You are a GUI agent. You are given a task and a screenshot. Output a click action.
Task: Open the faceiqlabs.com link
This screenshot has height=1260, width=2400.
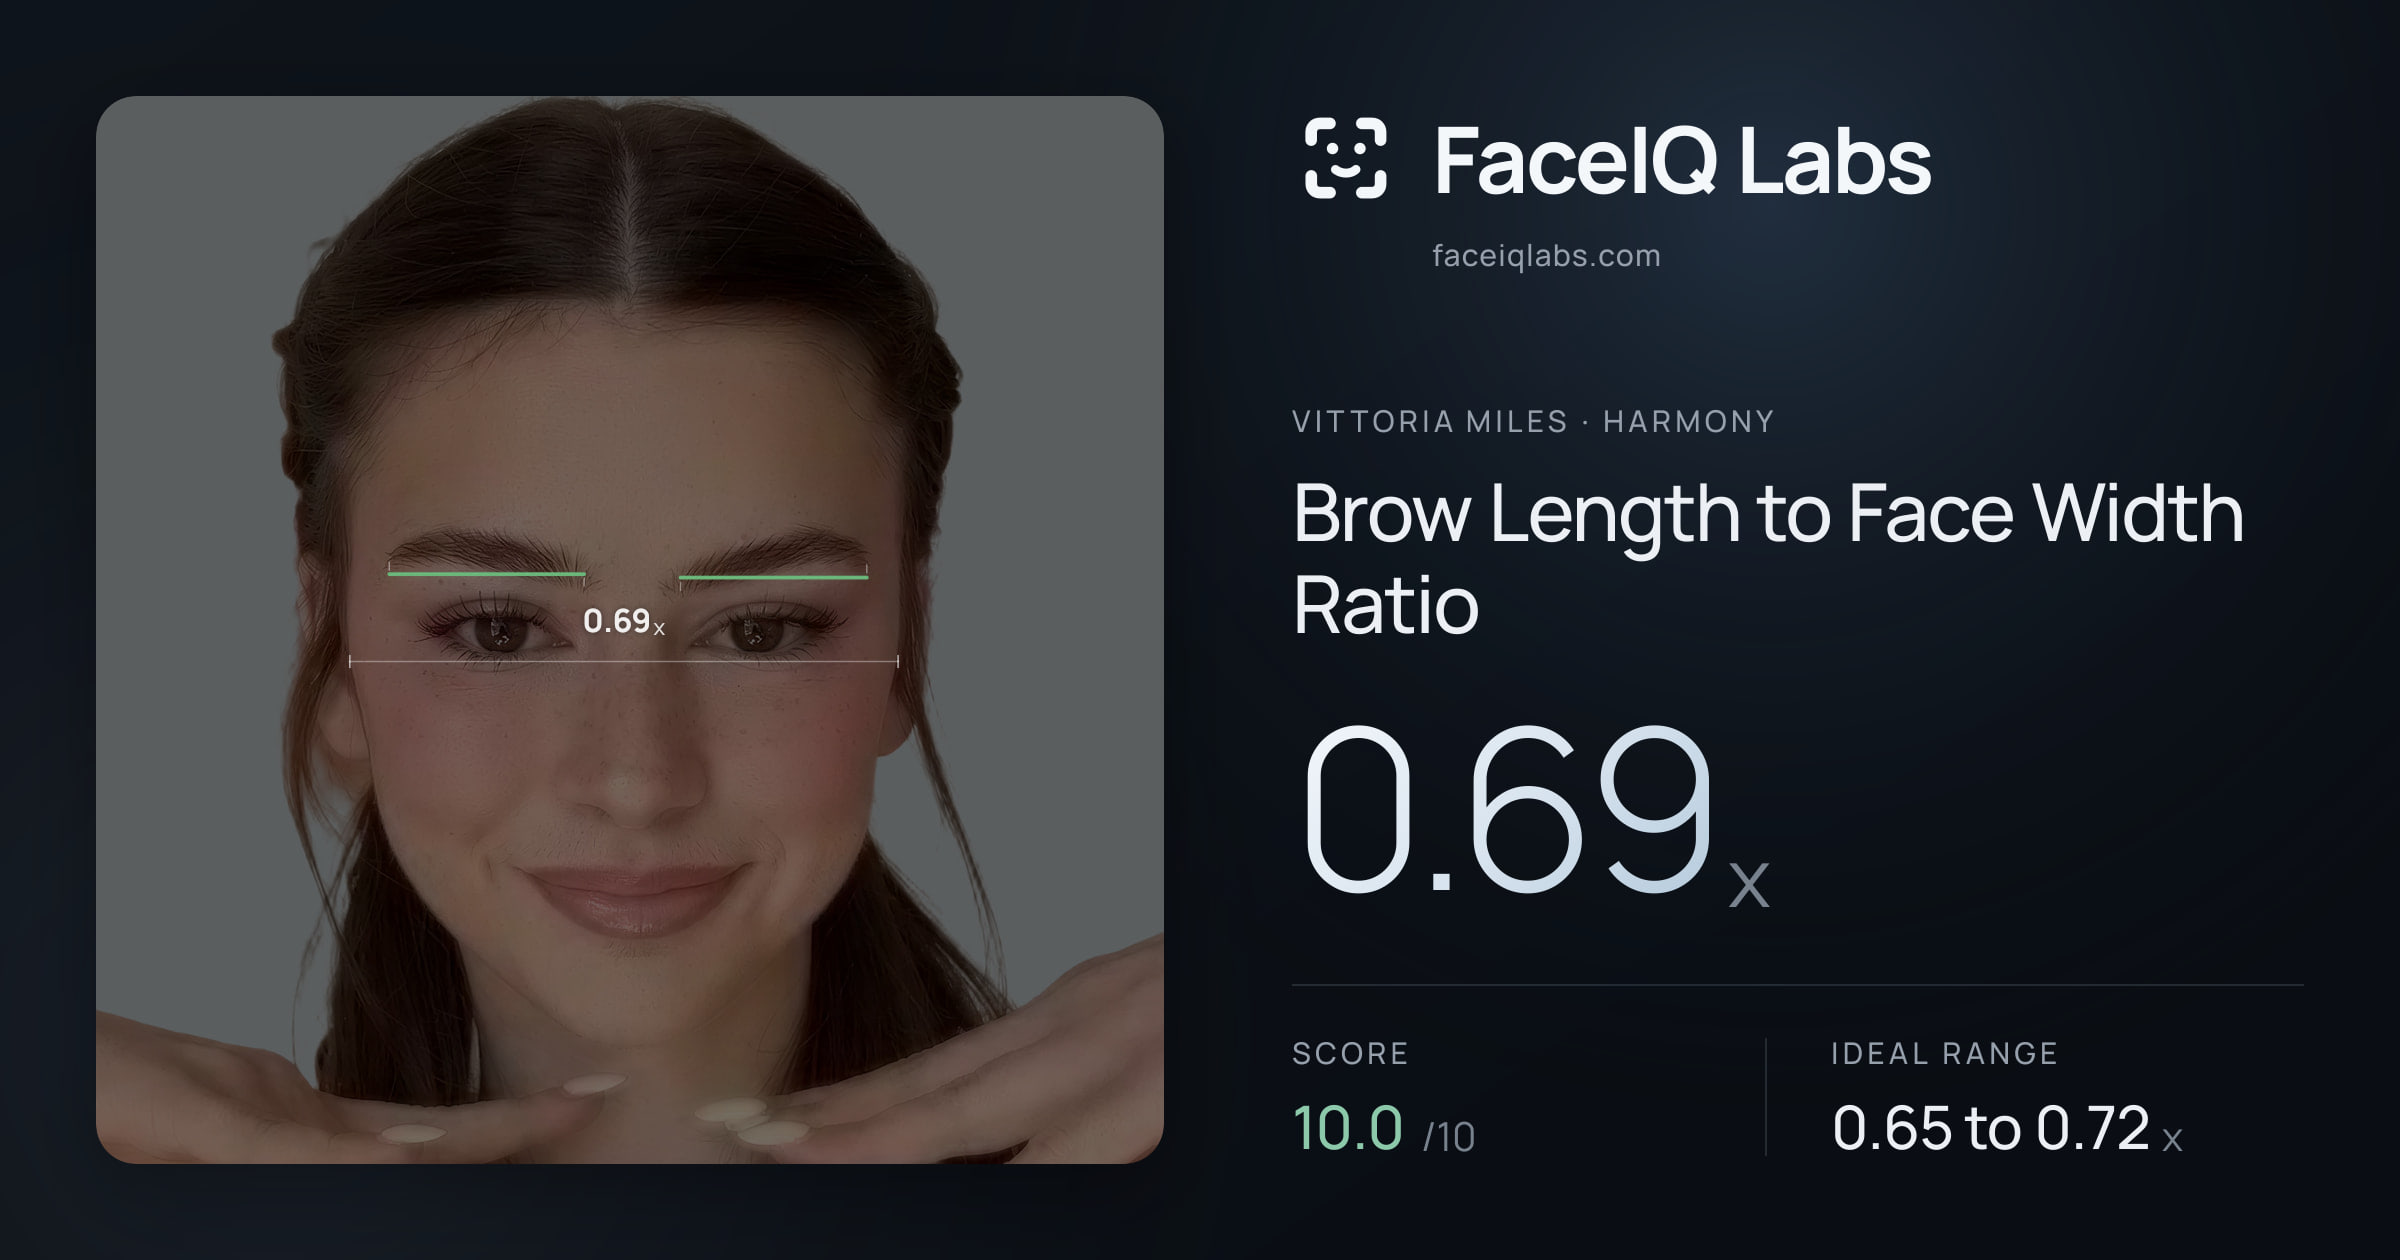click(x=1546, y=256)
